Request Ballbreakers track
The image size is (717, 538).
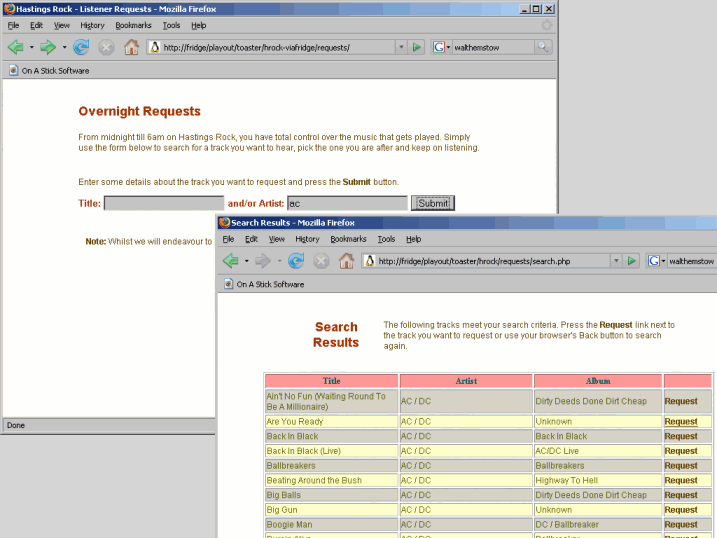[x=681, y=466]
